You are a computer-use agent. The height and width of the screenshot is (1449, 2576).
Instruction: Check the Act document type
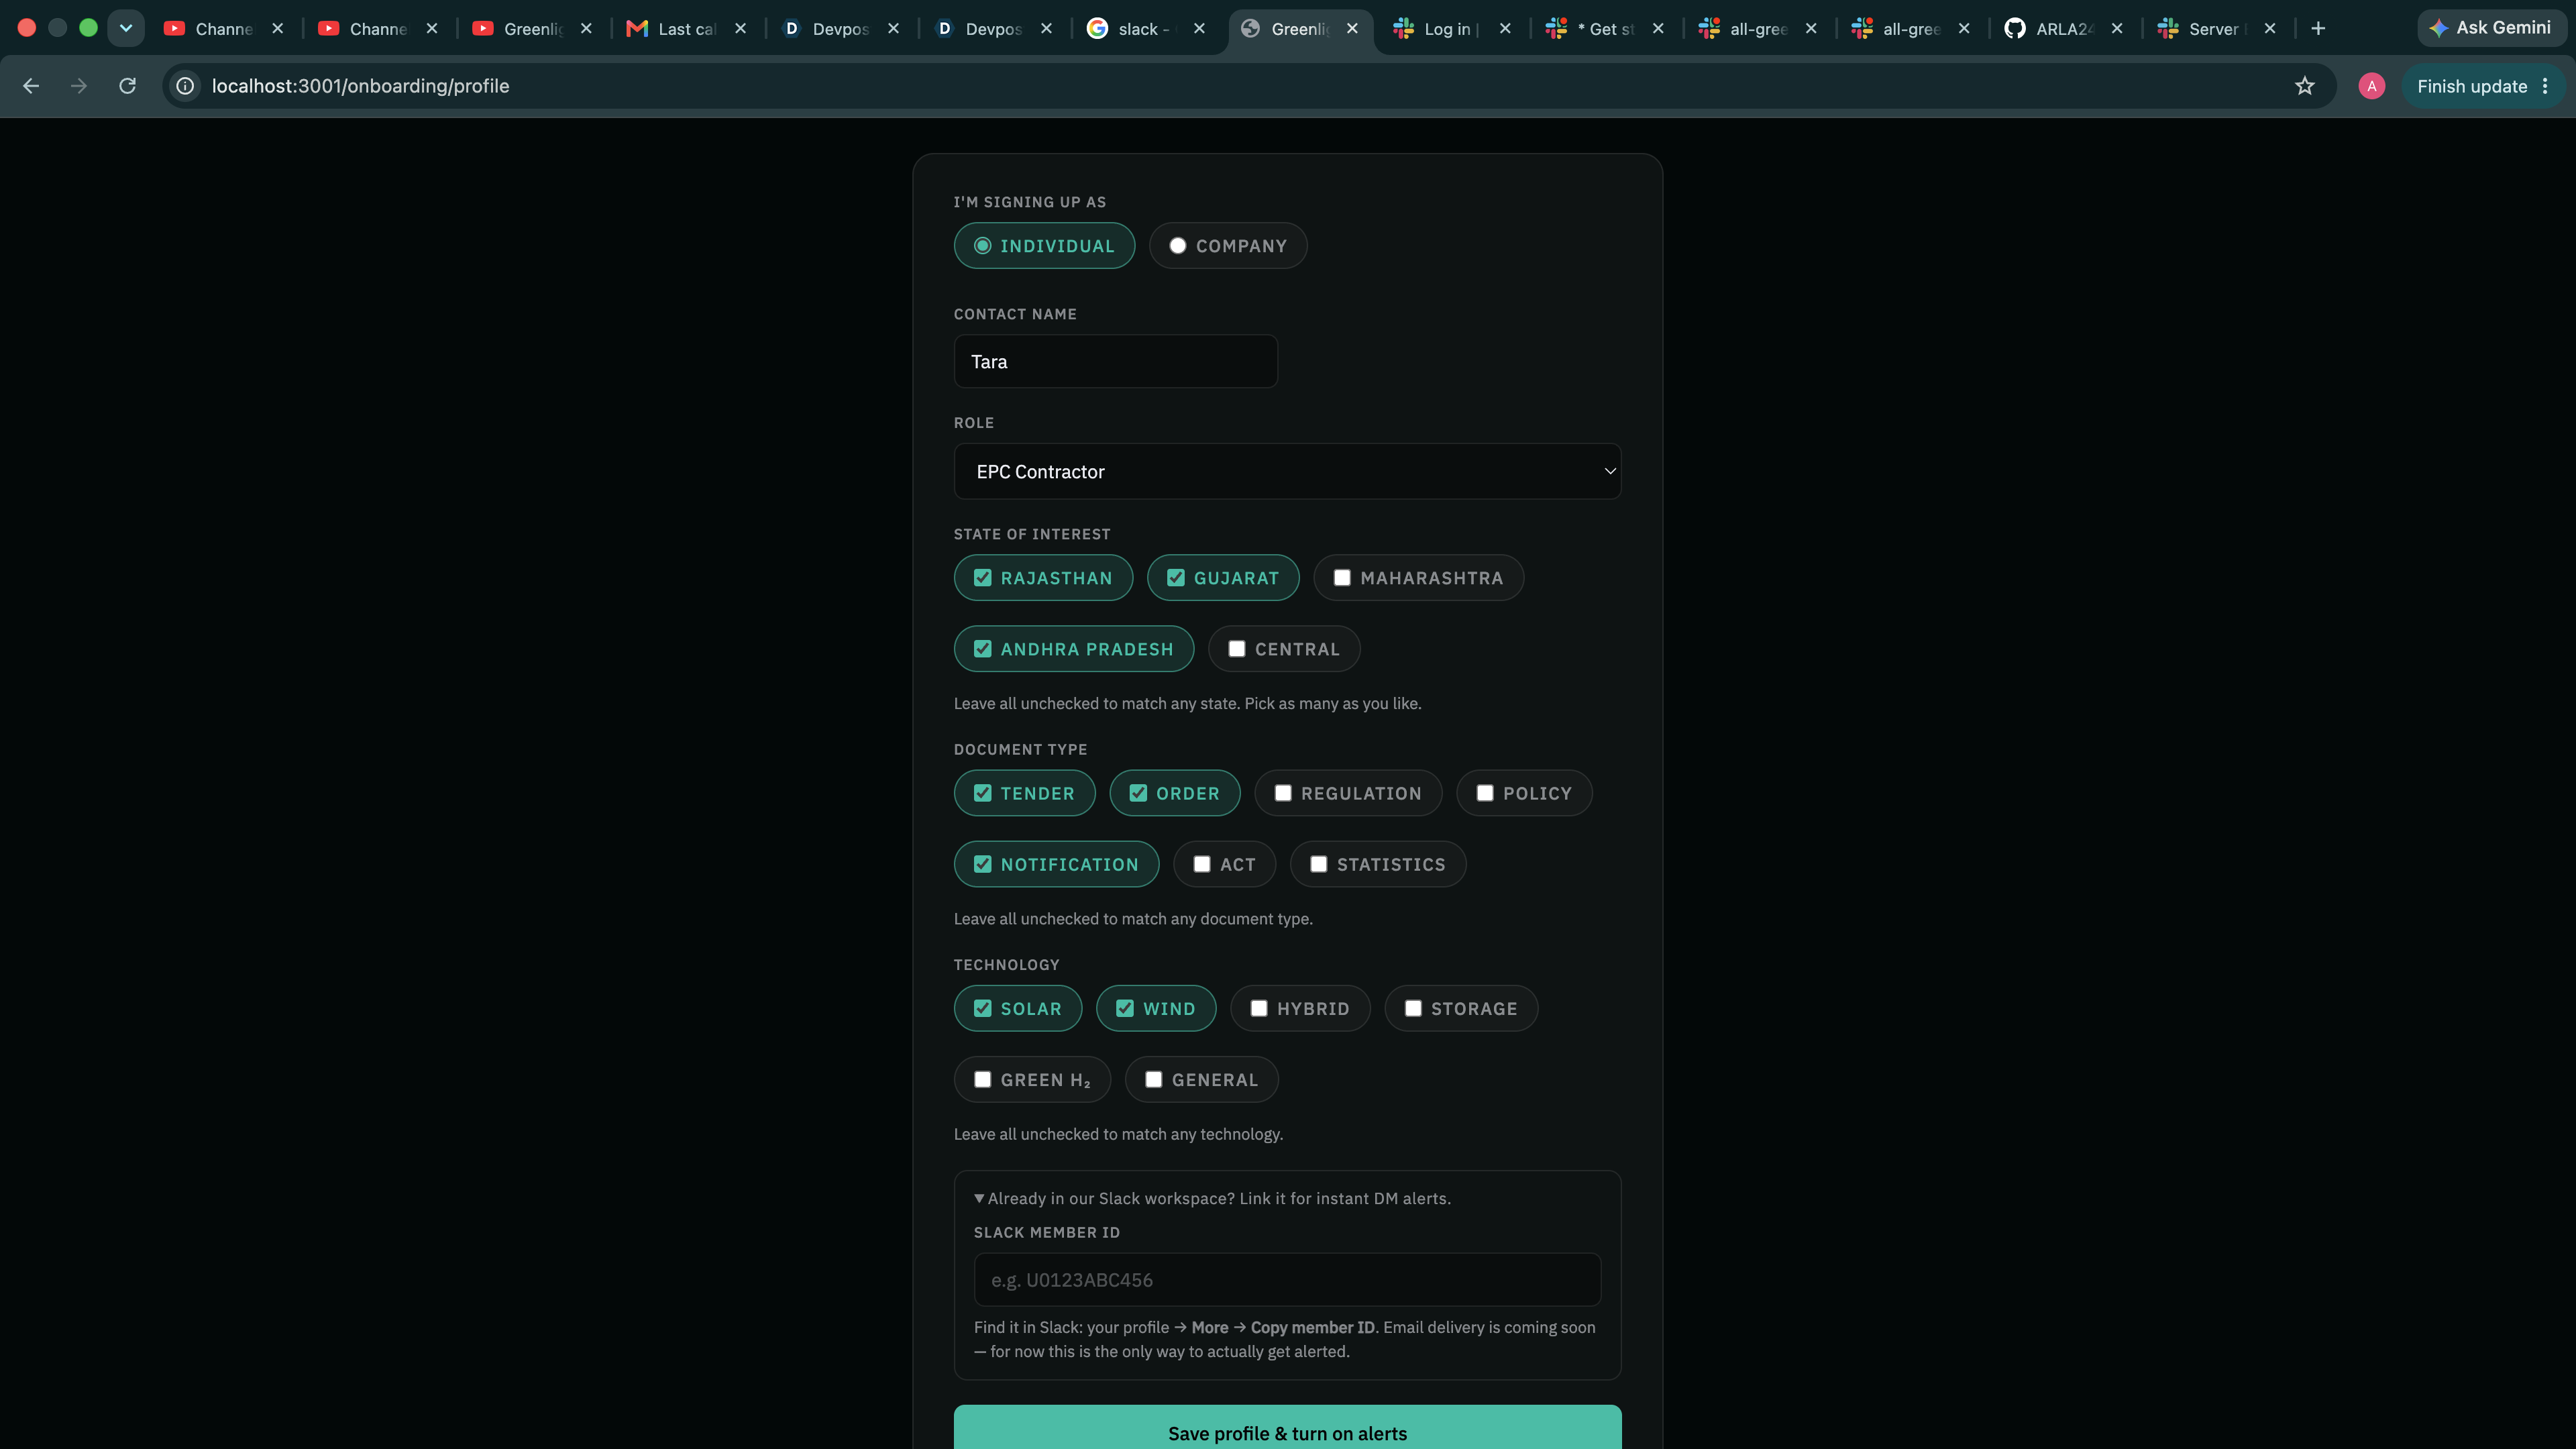(x=1225, y=864)
